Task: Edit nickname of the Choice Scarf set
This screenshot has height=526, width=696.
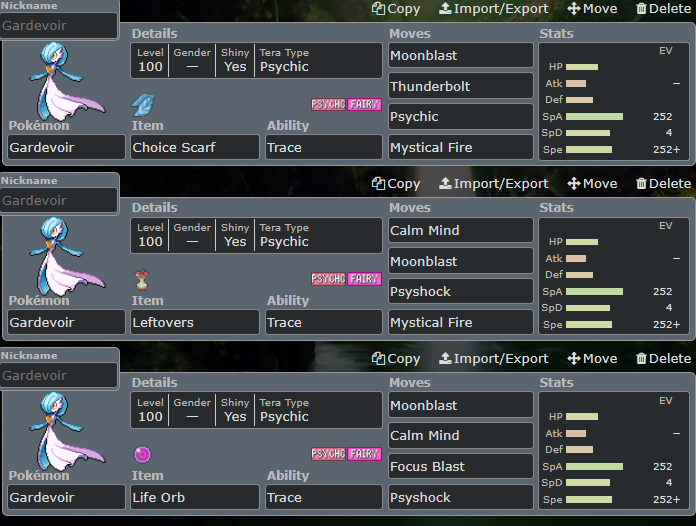Action: (x=59, y=25)
